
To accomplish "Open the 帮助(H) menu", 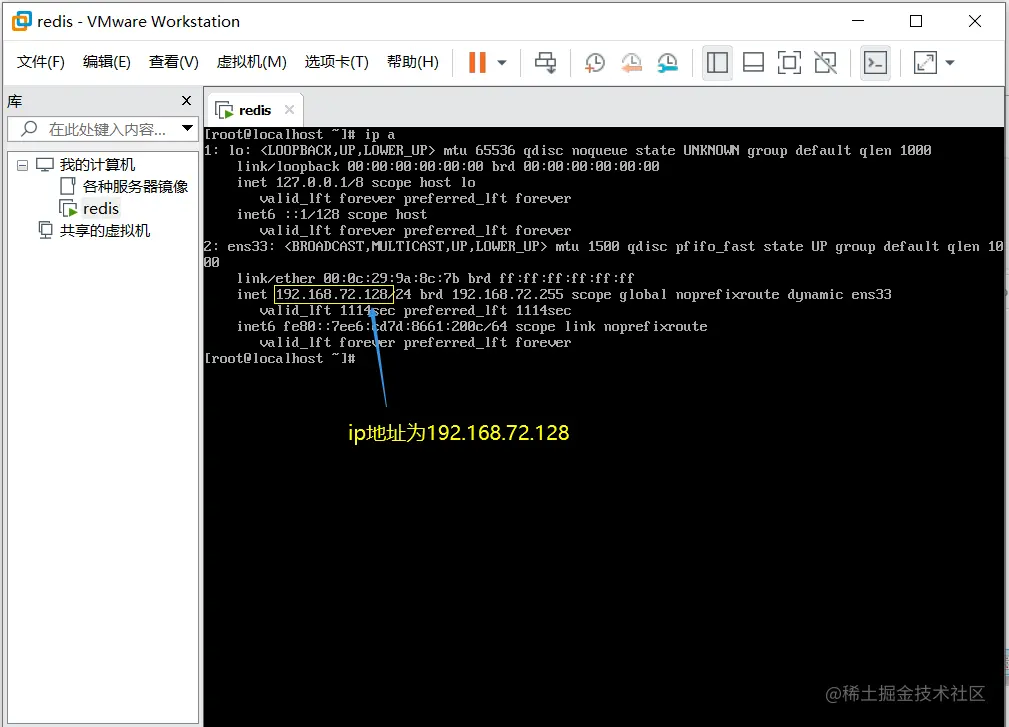I will click(x=413, y=62).
